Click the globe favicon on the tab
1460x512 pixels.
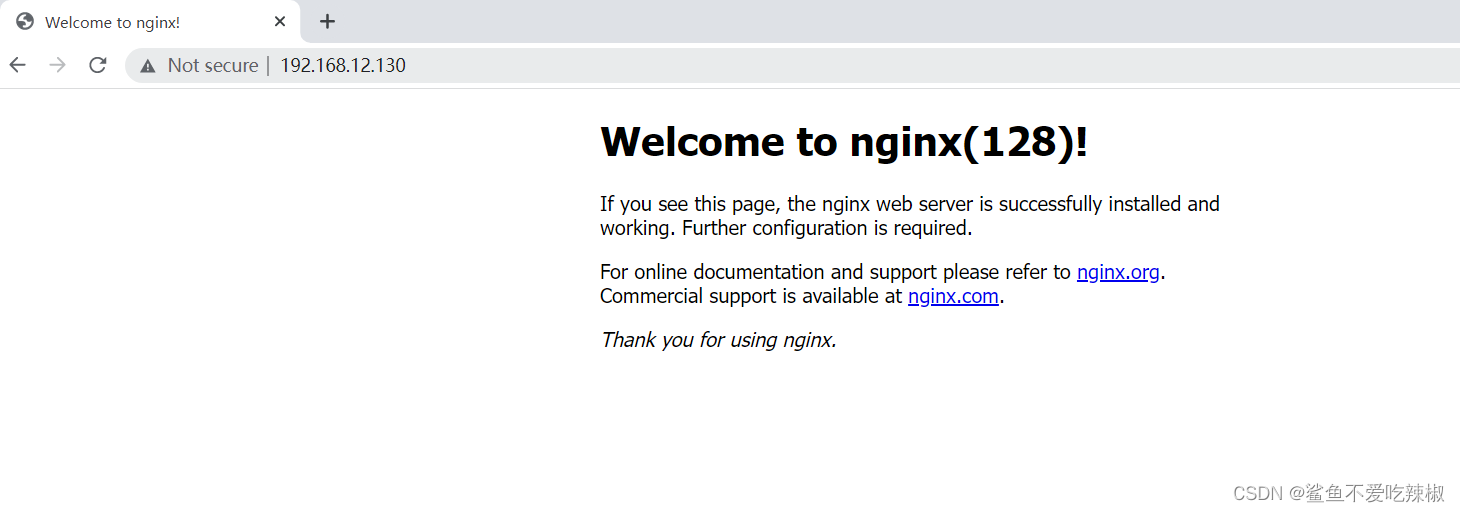25,22
